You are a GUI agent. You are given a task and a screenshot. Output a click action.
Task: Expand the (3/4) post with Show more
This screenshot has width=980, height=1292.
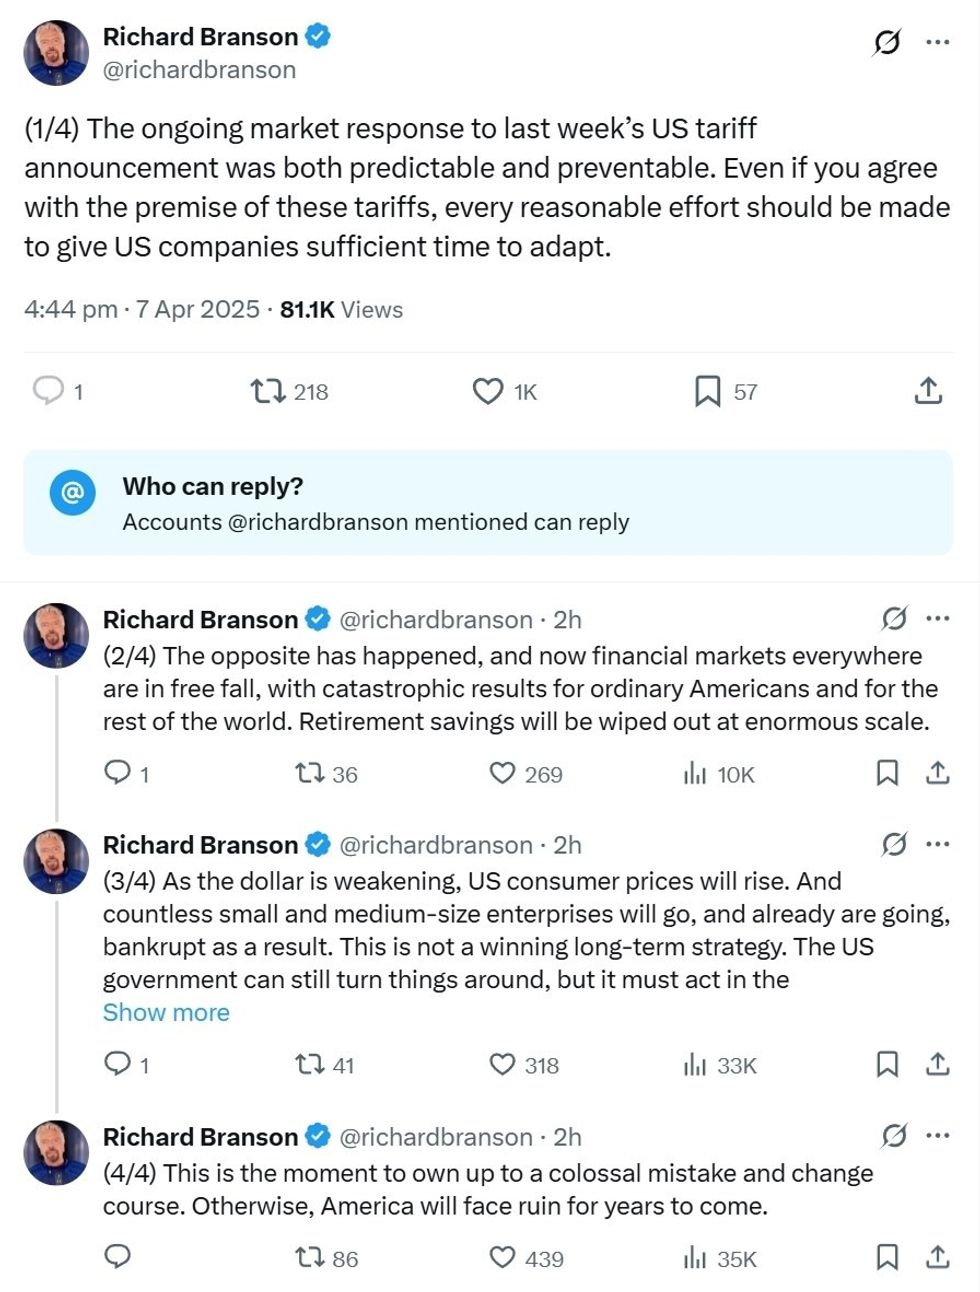(x=166, y=1013)
